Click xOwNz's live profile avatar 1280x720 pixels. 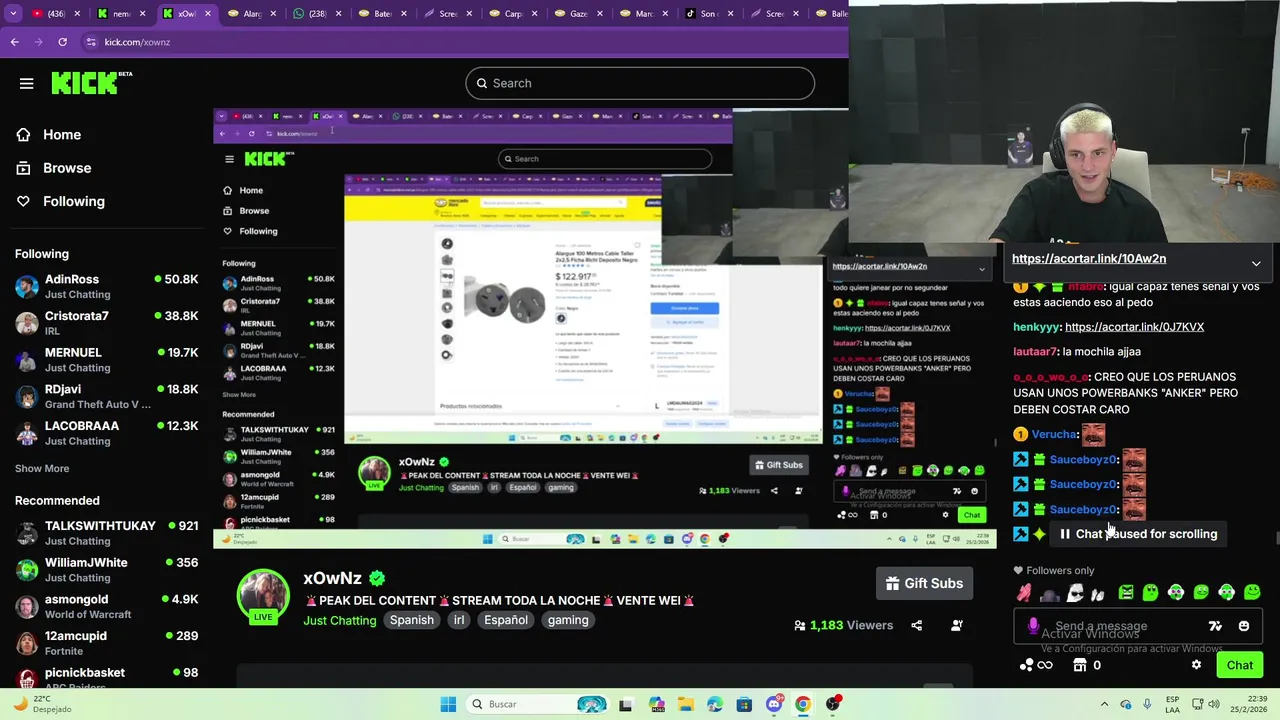coord(263,595)
